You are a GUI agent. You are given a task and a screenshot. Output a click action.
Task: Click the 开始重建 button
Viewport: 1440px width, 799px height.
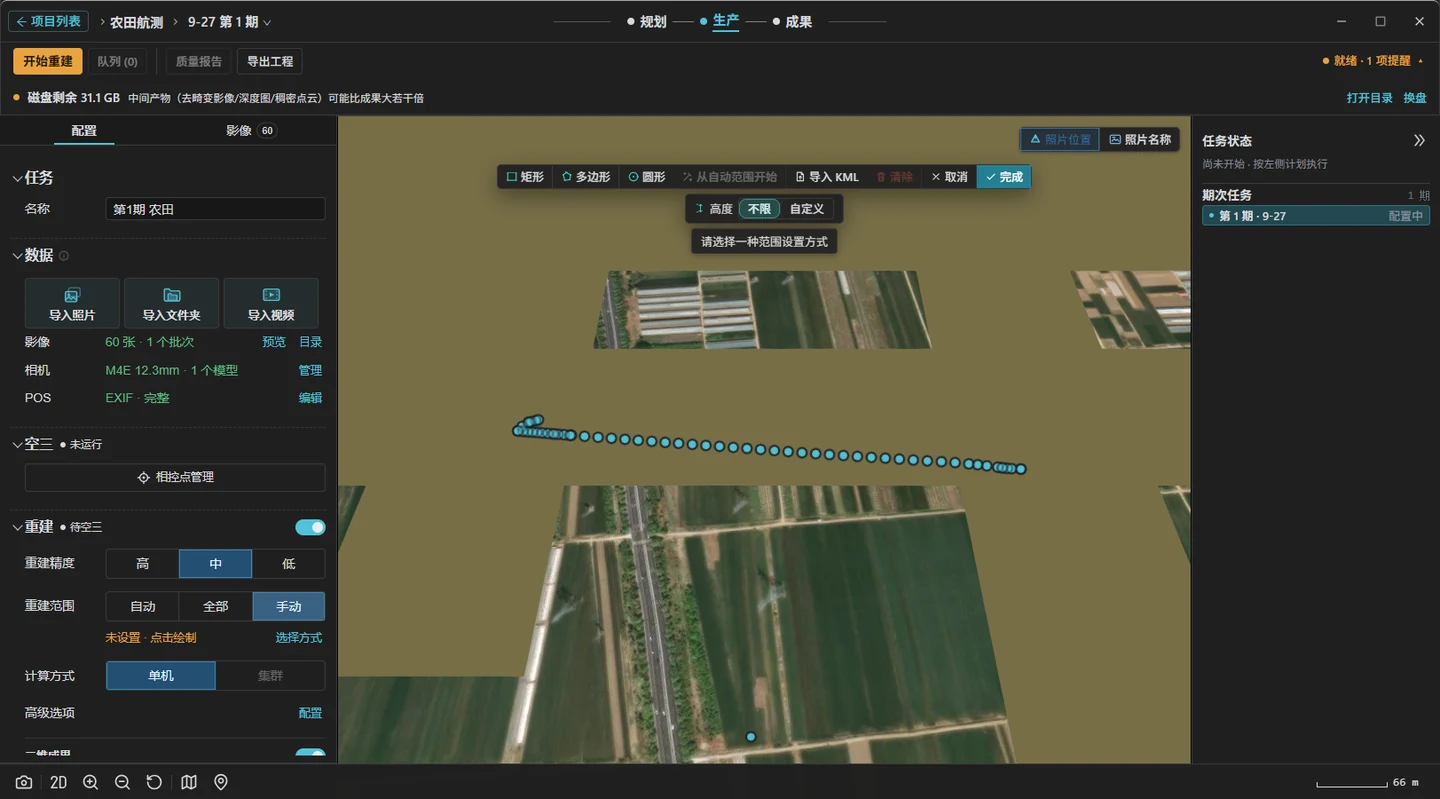click(48, 61)
